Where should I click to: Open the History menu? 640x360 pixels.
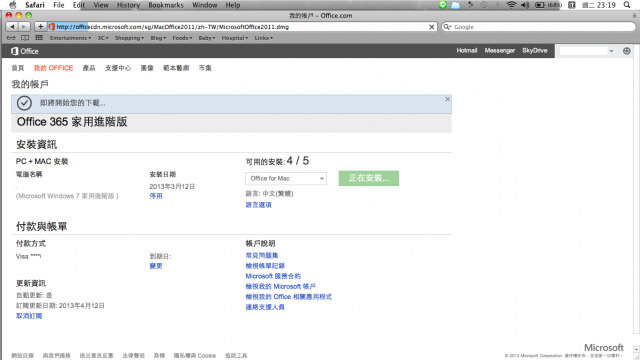(x=128, y=5)
